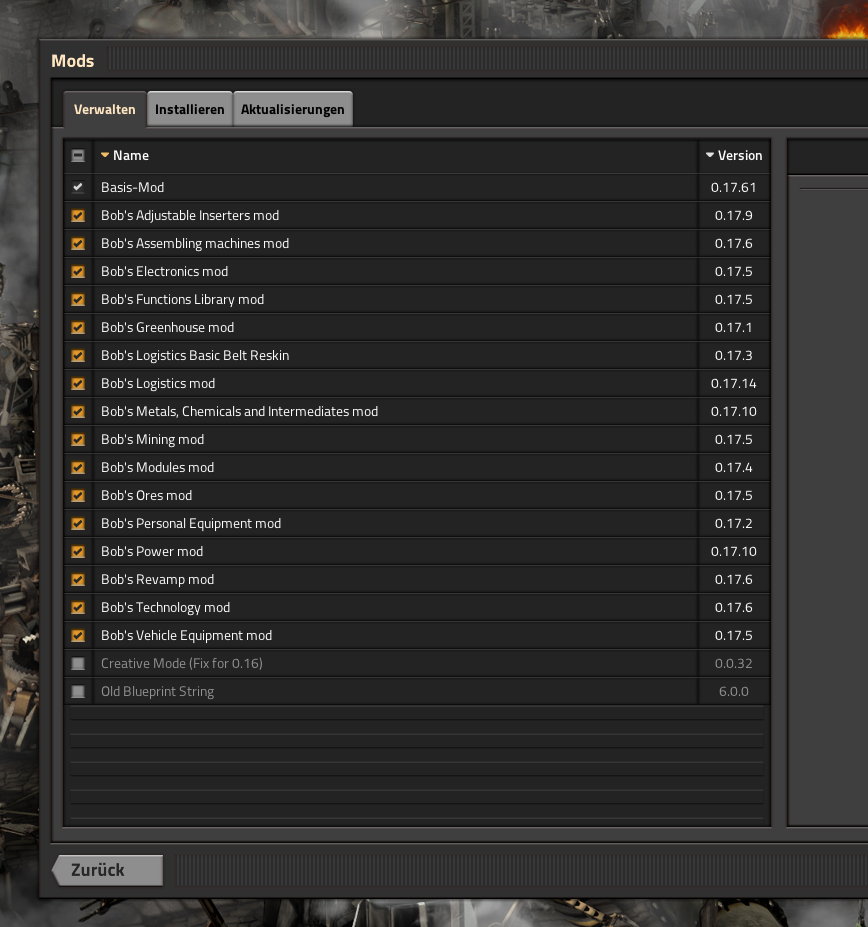The width and height of the screenshot is (868, 927).
Task: Disable Bob's Electronics mod checkbox
Action: (x=77, y=271)
